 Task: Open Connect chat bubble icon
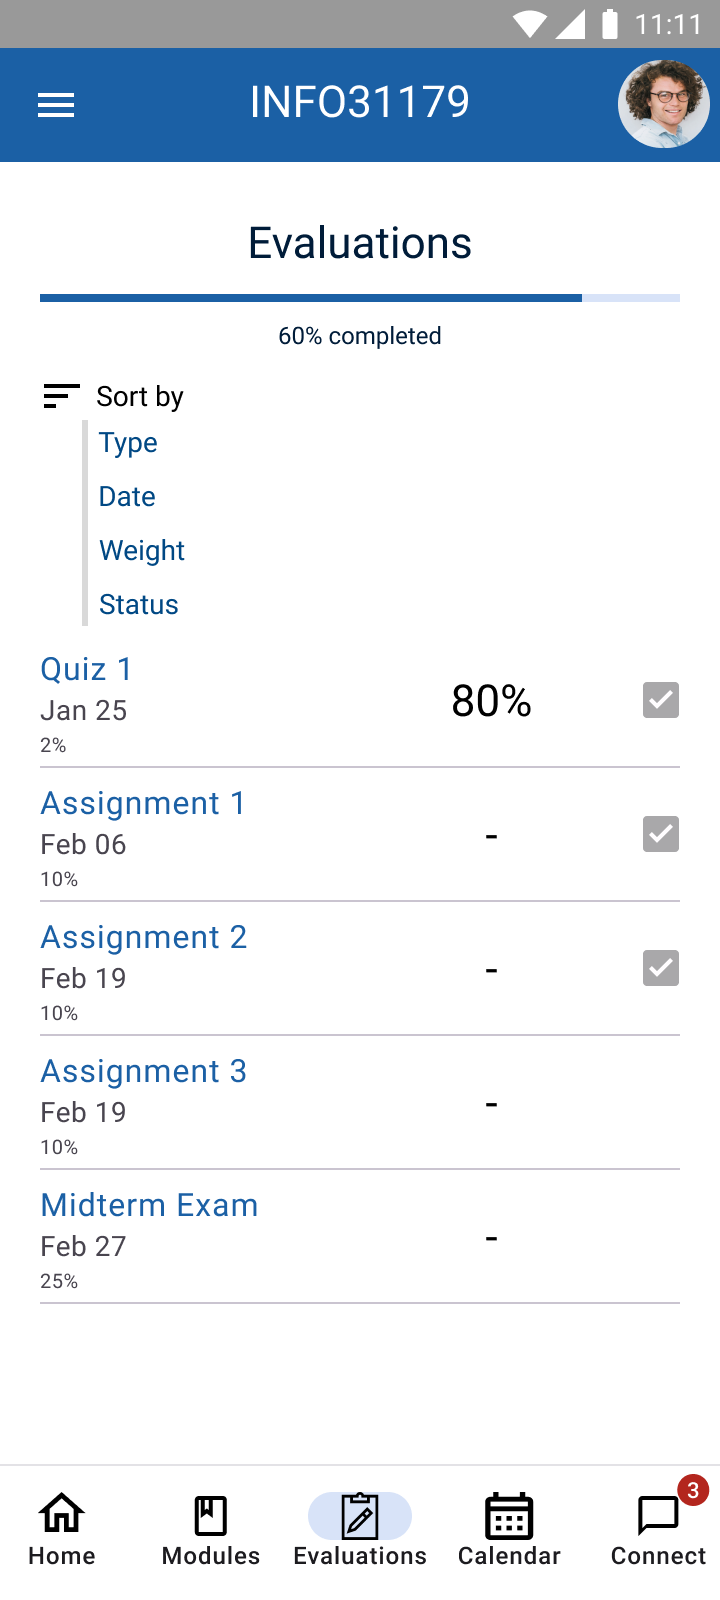point(657,1516)
